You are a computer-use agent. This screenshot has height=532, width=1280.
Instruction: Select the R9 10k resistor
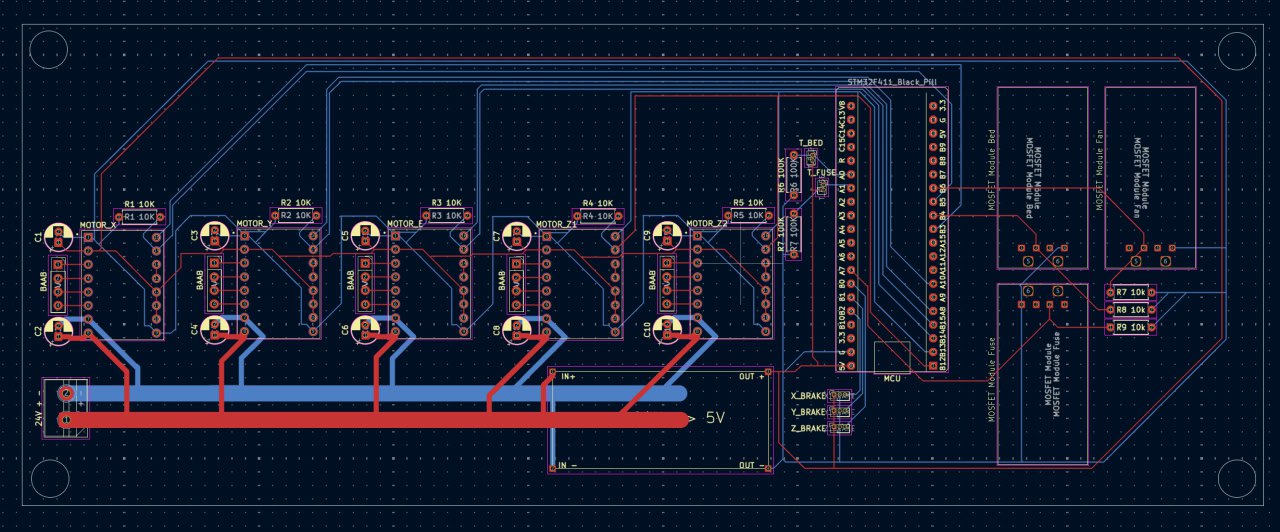point(1131,327)
